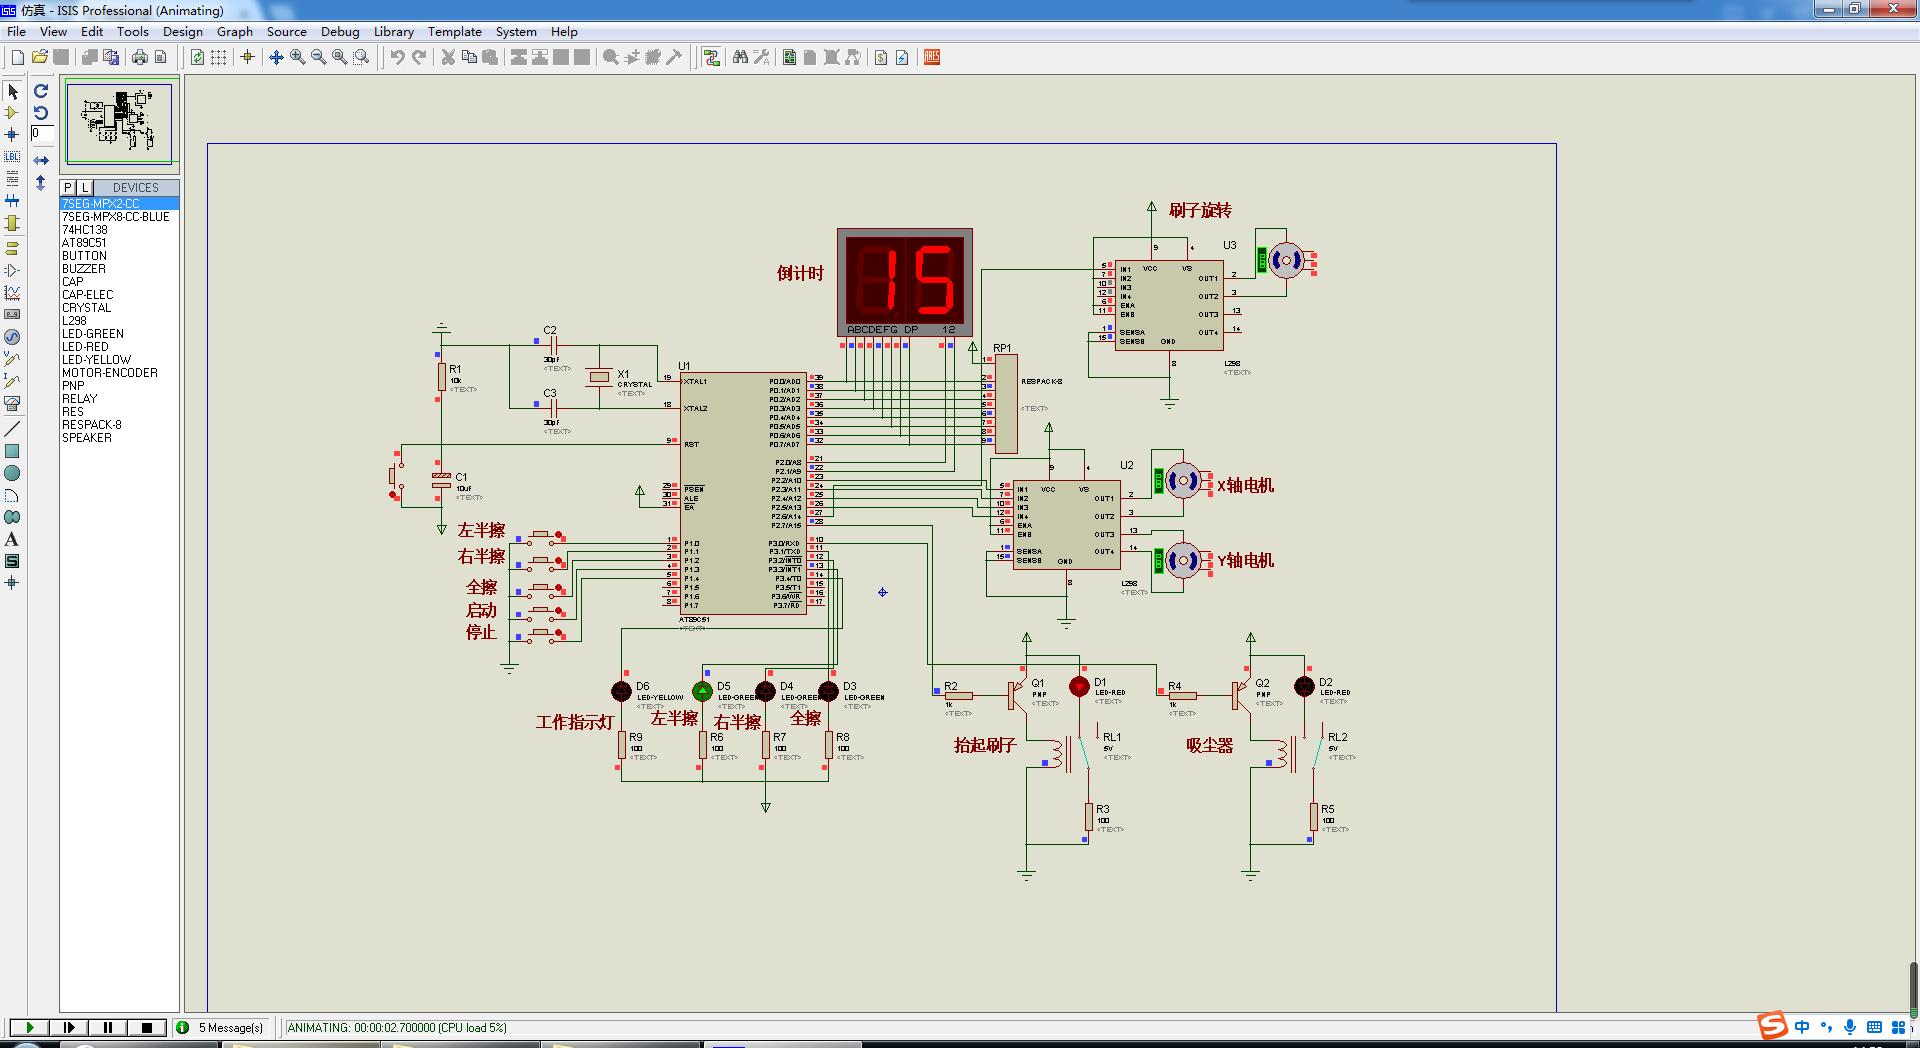Select MOTOR-ENCODER in the devices list
The image size is (1920, 1048).
(119, 373)
